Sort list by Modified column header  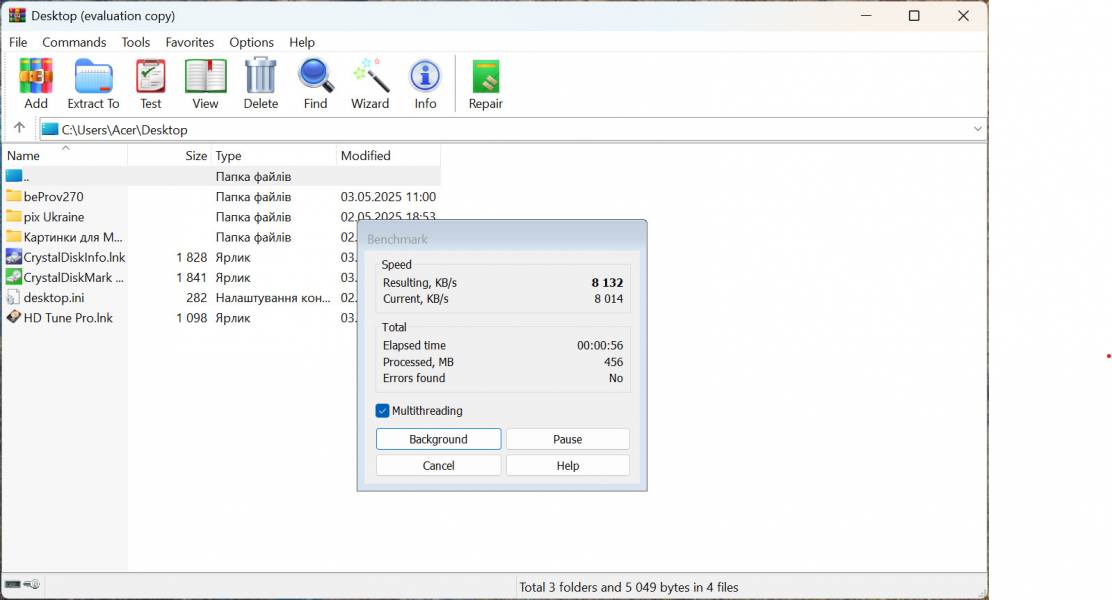click(x=388, y=155)
